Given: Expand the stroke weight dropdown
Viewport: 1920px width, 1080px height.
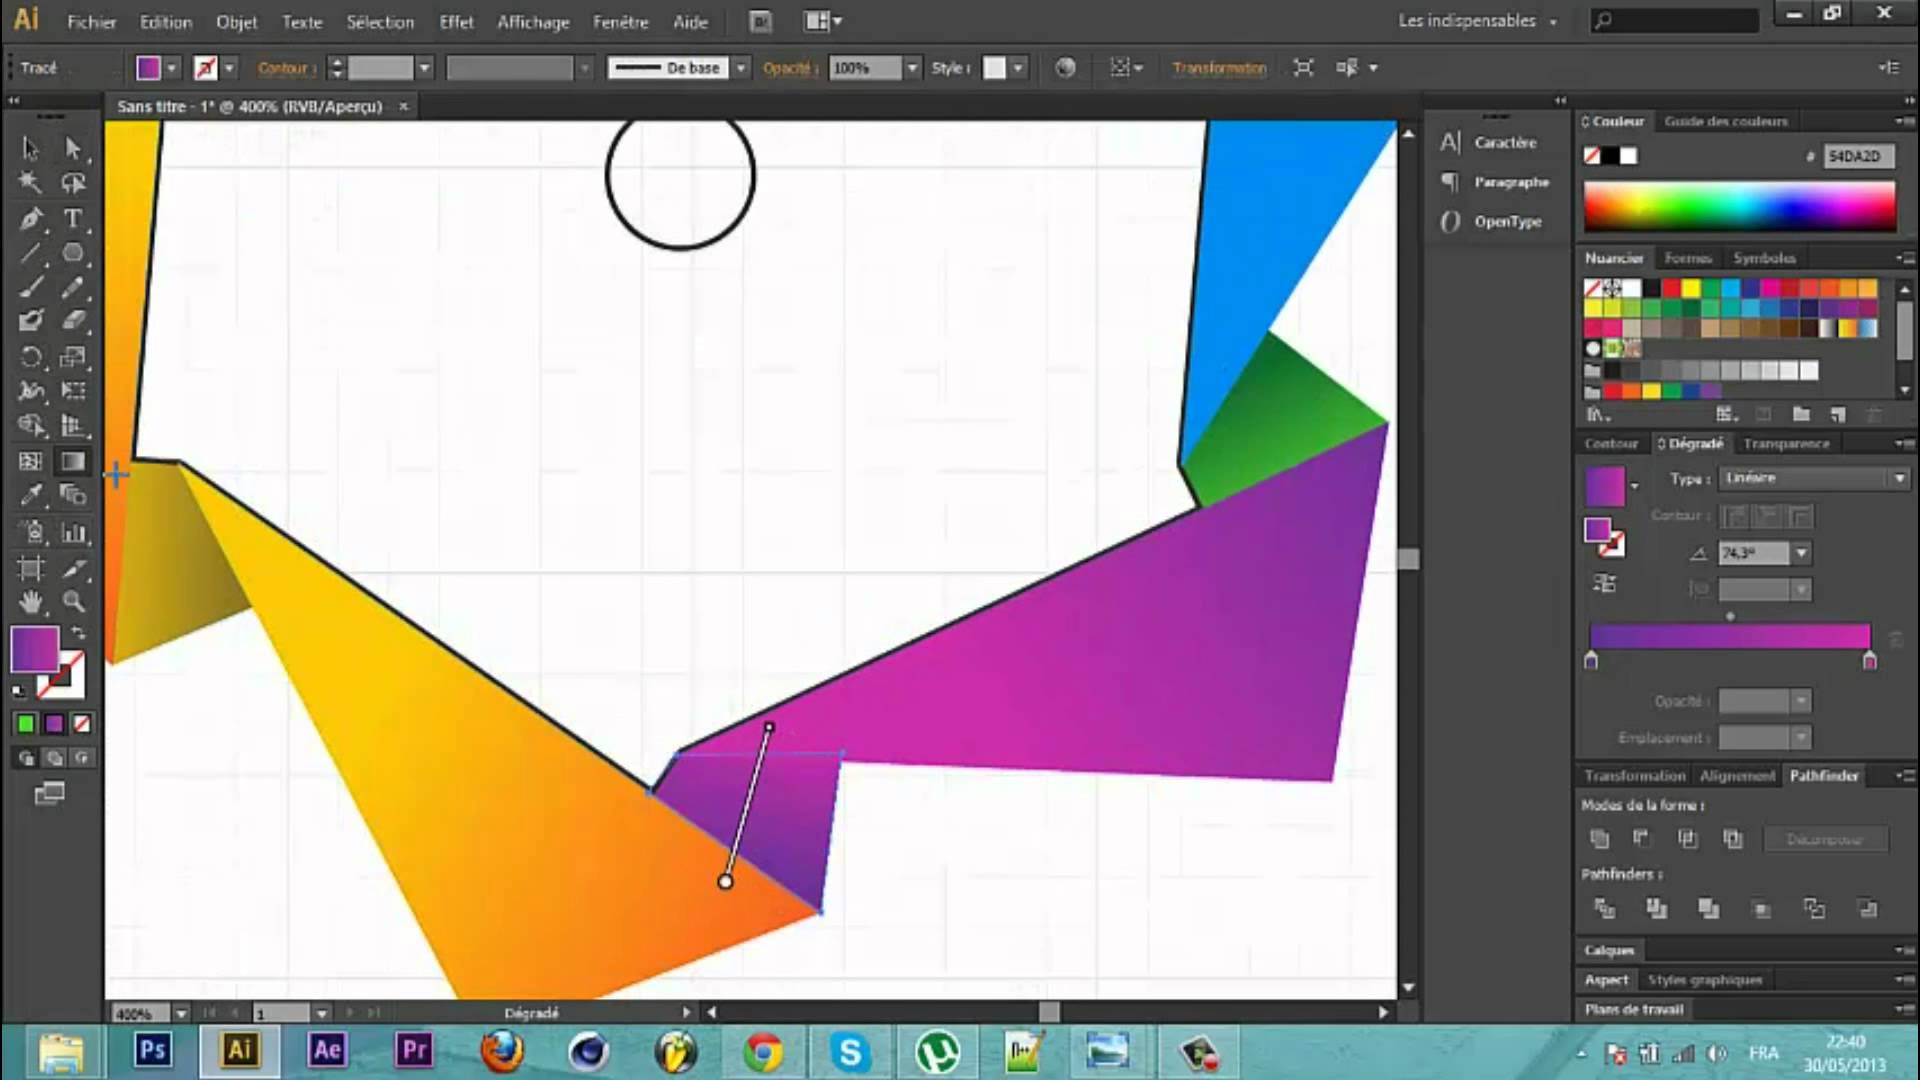Looking at the screenshot, I should click(425, 67).
